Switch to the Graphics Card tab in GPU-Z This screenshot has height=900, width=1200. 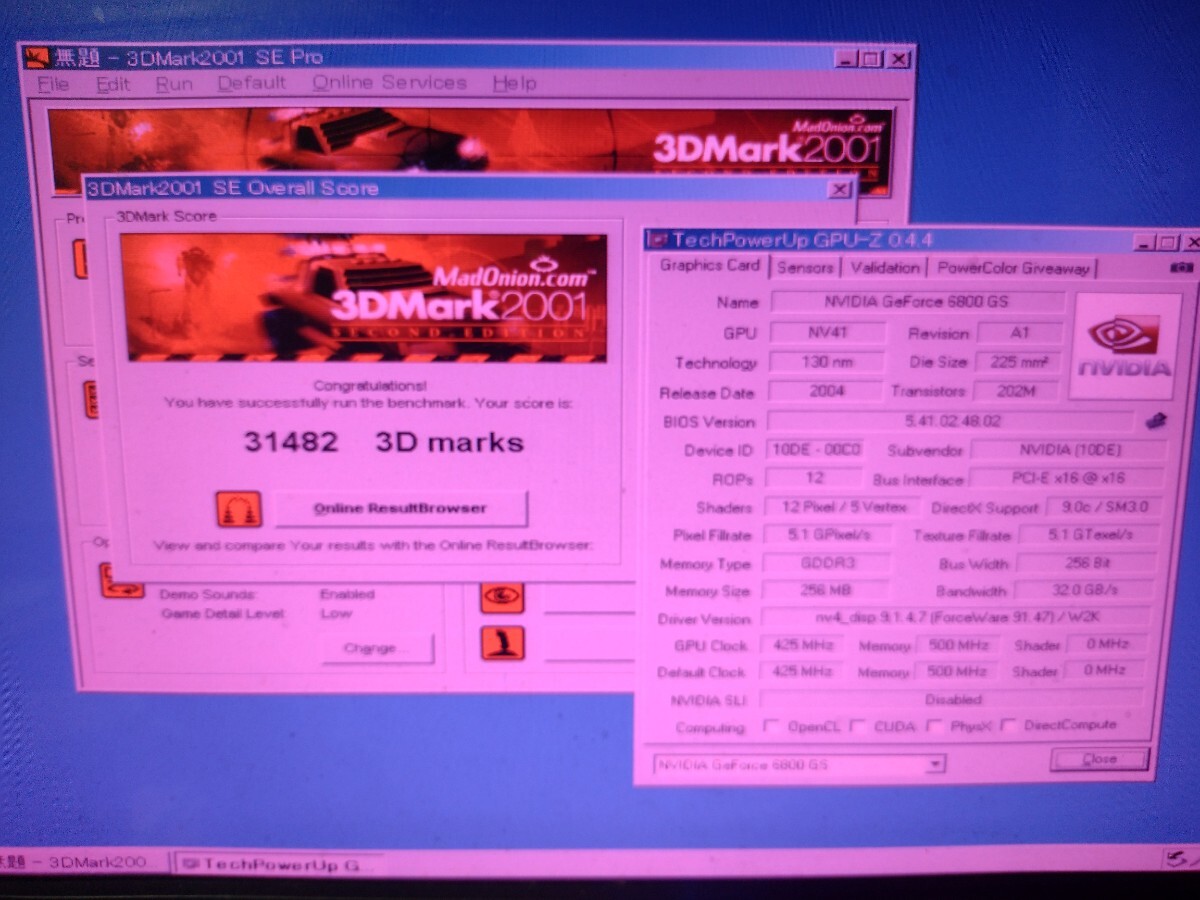click(710, 266)
